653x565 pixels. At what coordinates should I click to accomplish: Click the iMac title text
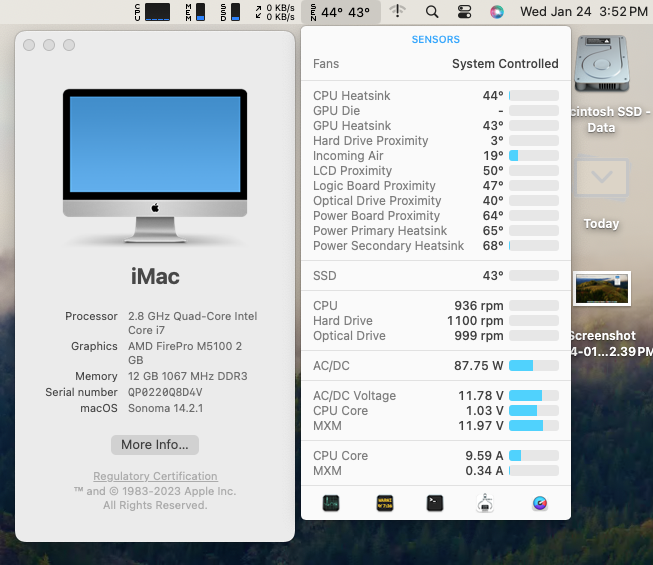155,276
